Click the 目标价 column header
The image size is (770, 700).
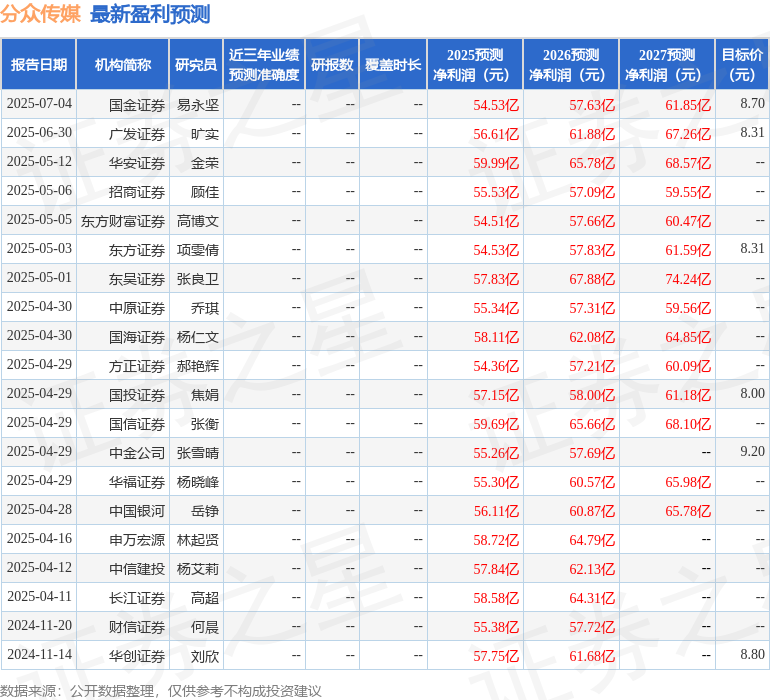tap(742, 64)
